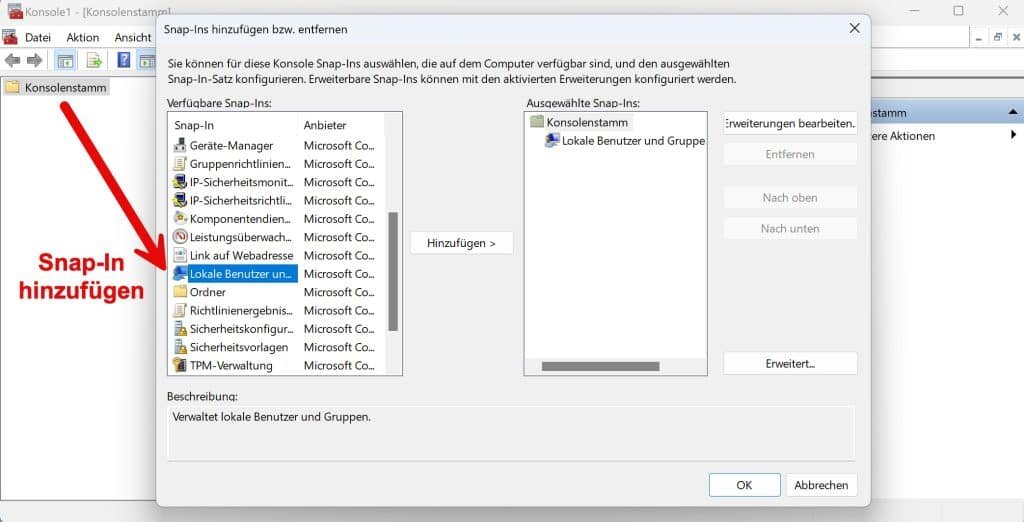Select the Komponentendienste snap-in icon
The image size is (1024, 522).
[180, 218]
